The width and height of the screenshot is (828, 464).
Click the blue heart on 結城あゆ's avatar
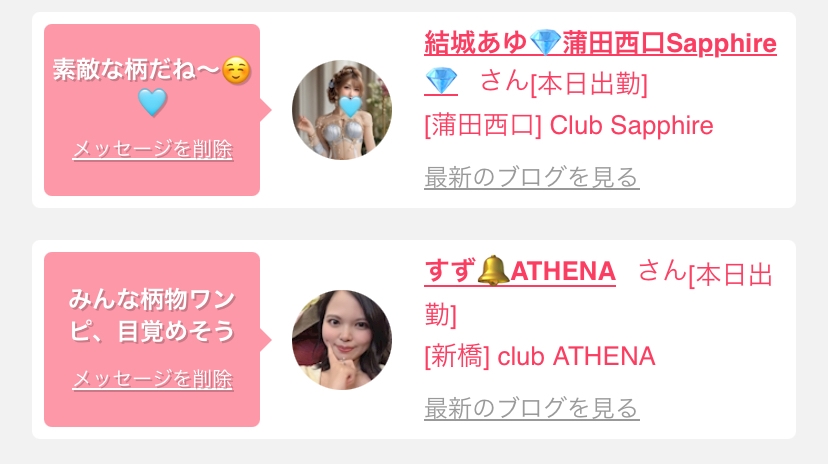(x=350, y=107)
